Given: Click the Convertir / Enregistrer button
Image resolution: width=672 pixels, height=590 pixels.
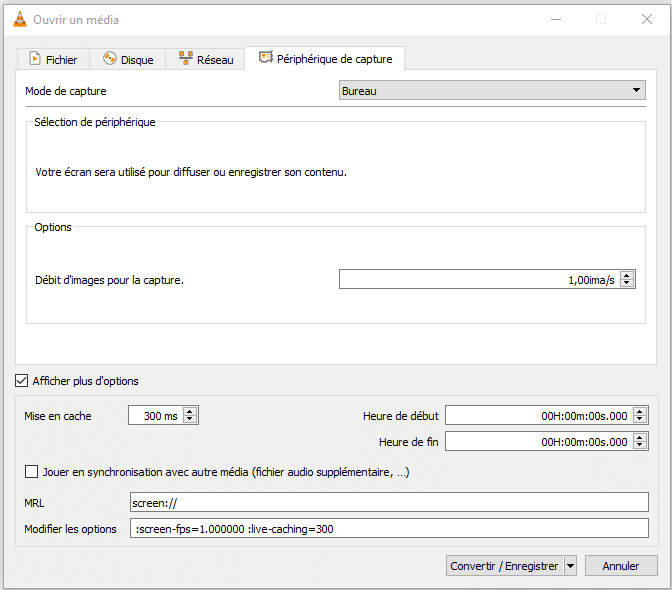Looking at the screenshot, I should (504, 566).
